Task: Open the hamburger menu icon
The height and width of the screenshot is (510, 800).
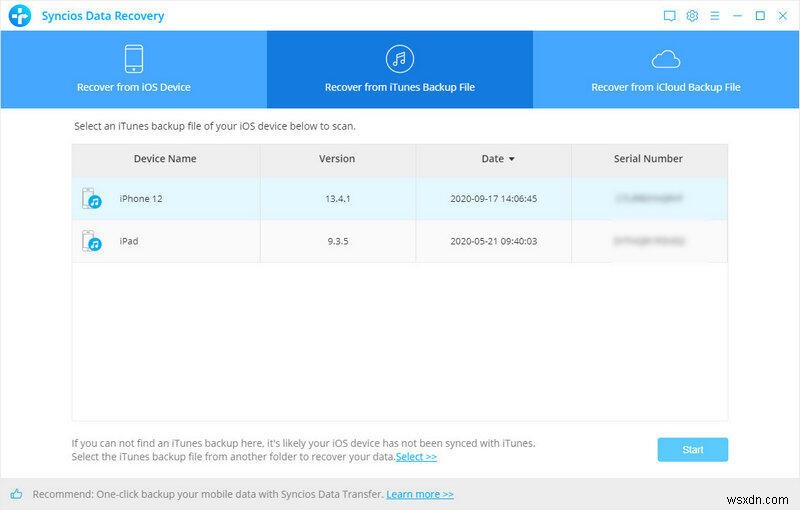Action: [715, 16]
